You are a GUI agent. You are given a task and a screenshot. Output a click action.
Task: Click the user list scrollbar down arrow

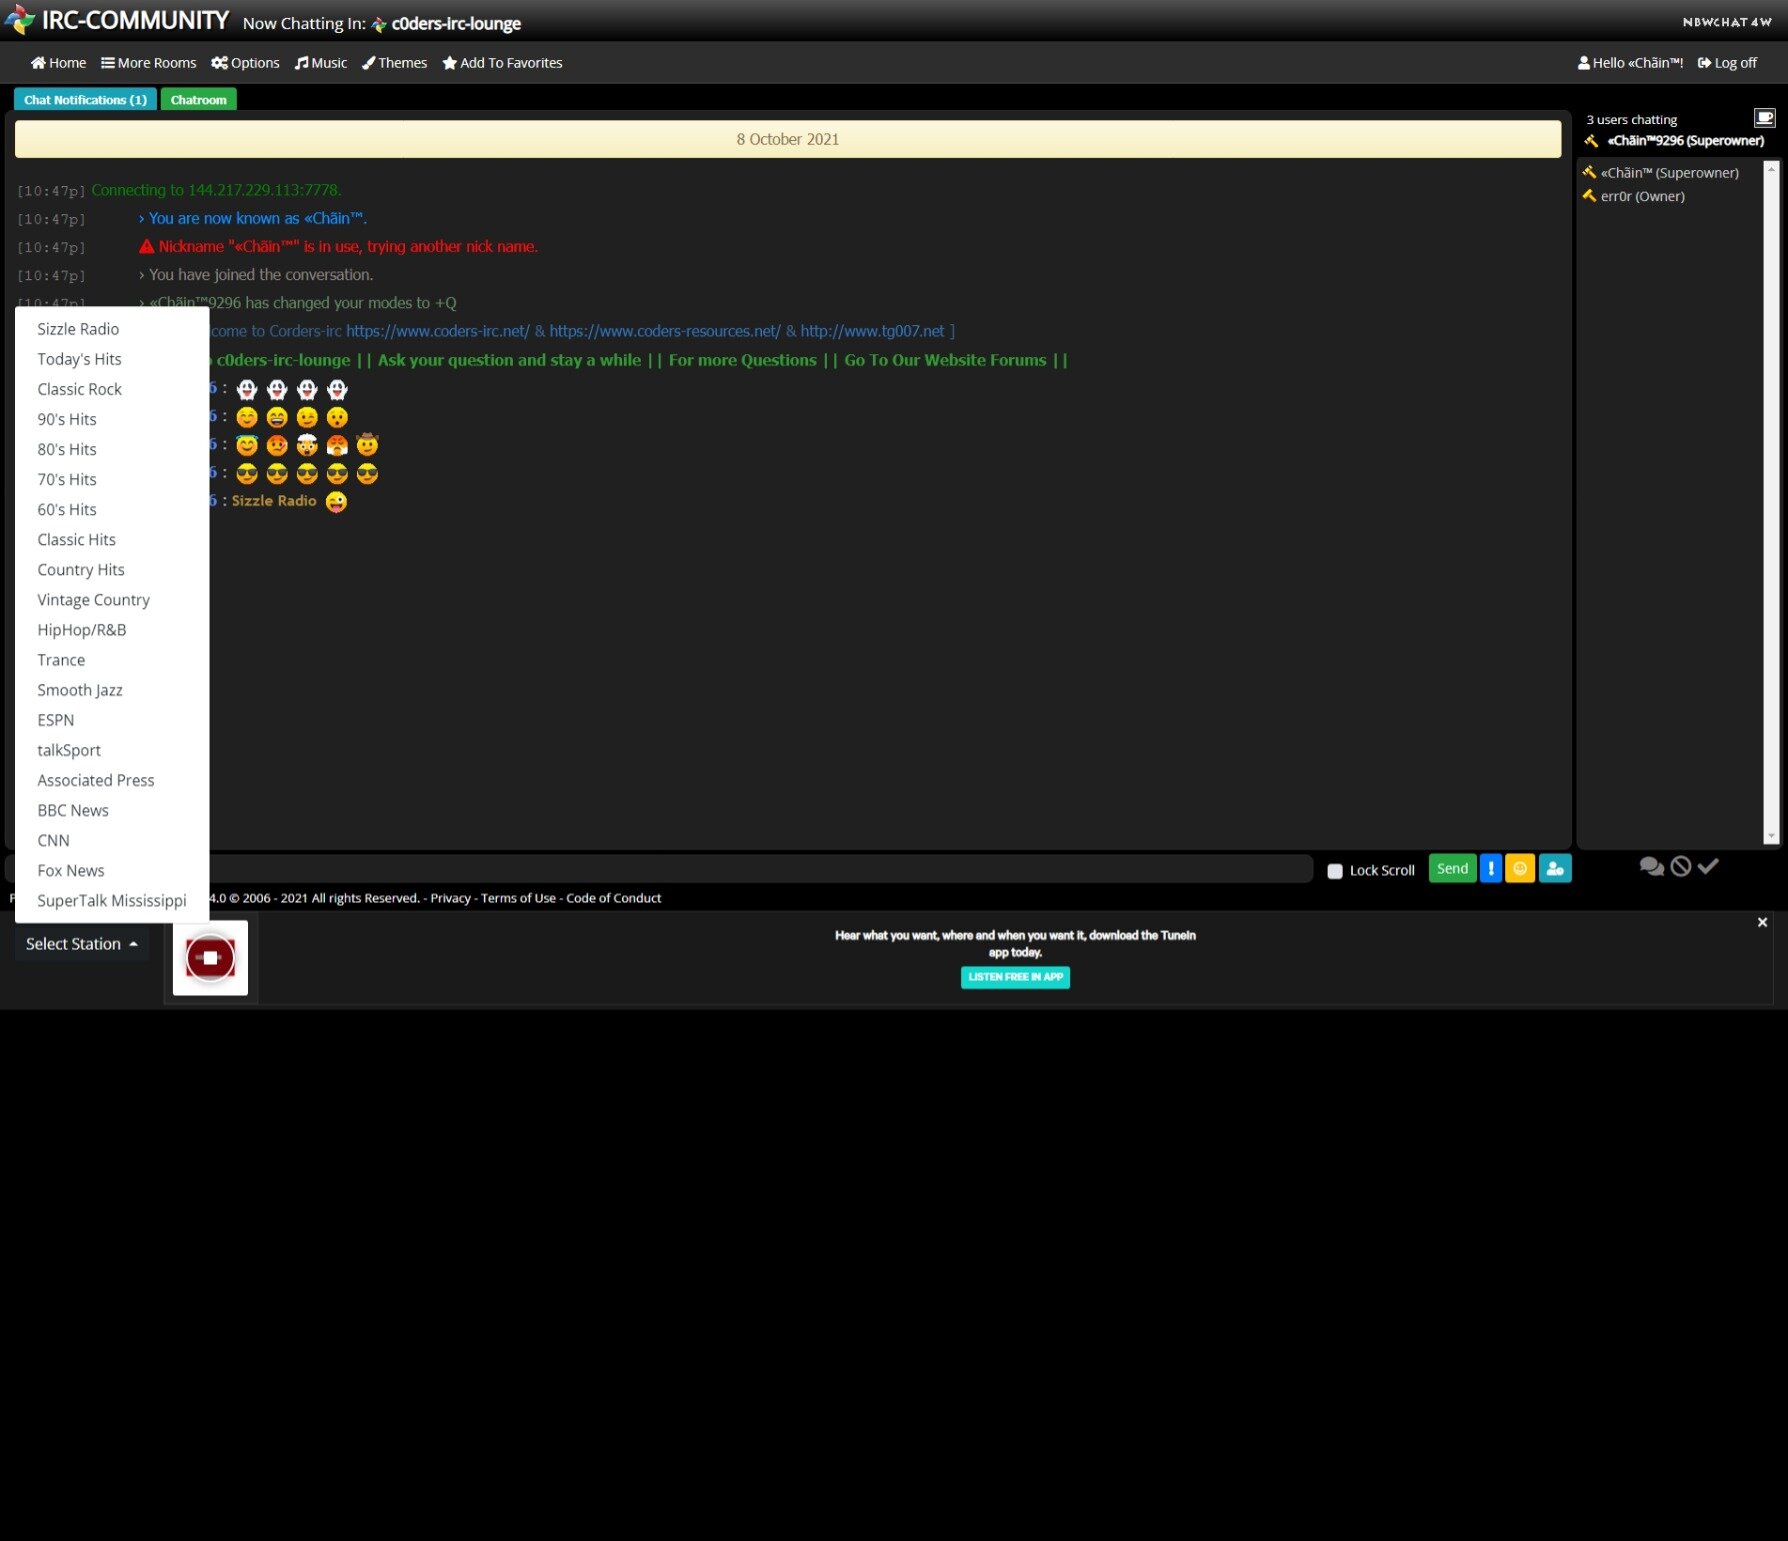tap(1771, 836)
